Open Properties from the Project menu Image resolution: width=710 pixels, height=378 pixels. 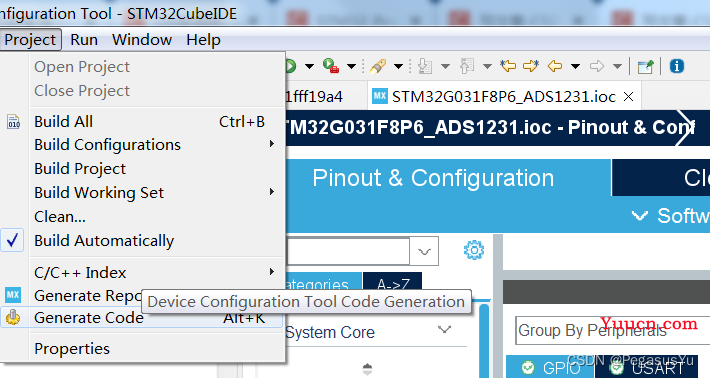pos(143,349)
